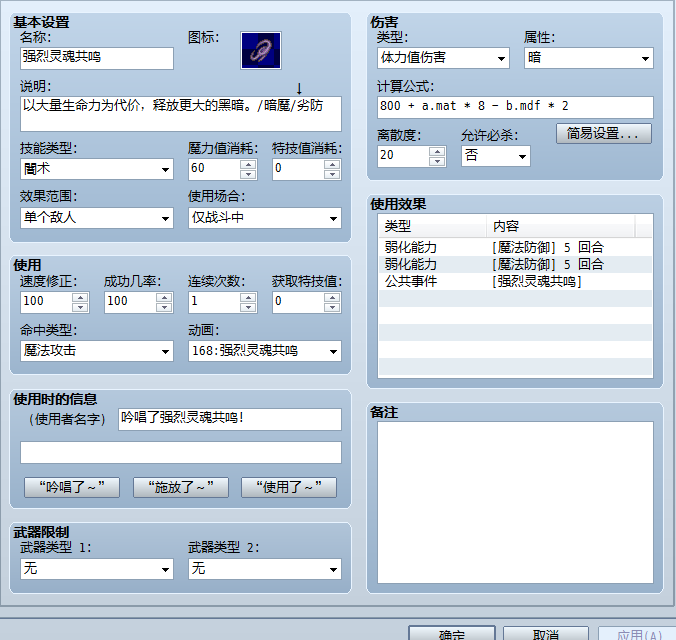Image resolution: width=676 pixels, height=640 pixels.
Task: Increase 魔力值消耗 with up arrow
Action: [x=248, y=164]
